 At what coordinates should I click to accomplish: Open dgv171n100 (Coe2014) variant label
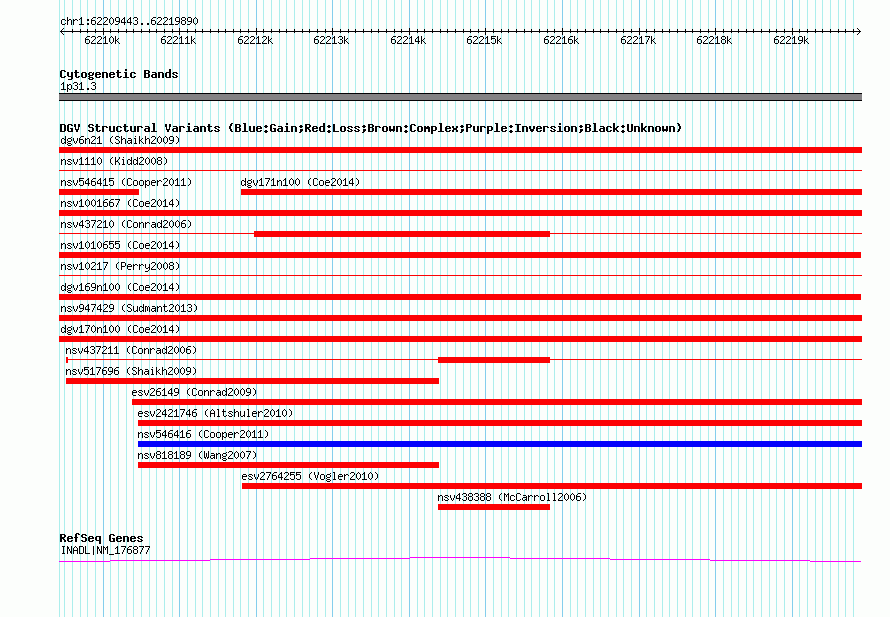[300, 182]
